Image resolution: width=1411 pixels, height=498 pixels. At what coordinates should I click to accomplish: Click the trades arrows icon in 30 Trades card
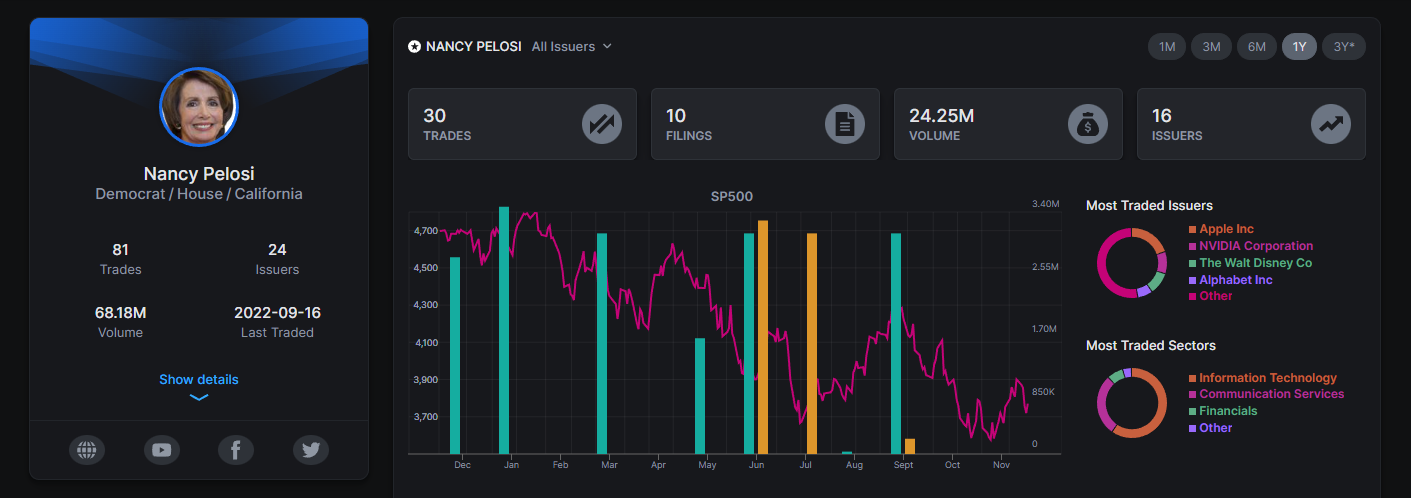pyautogui.click(x=602, y=124)
